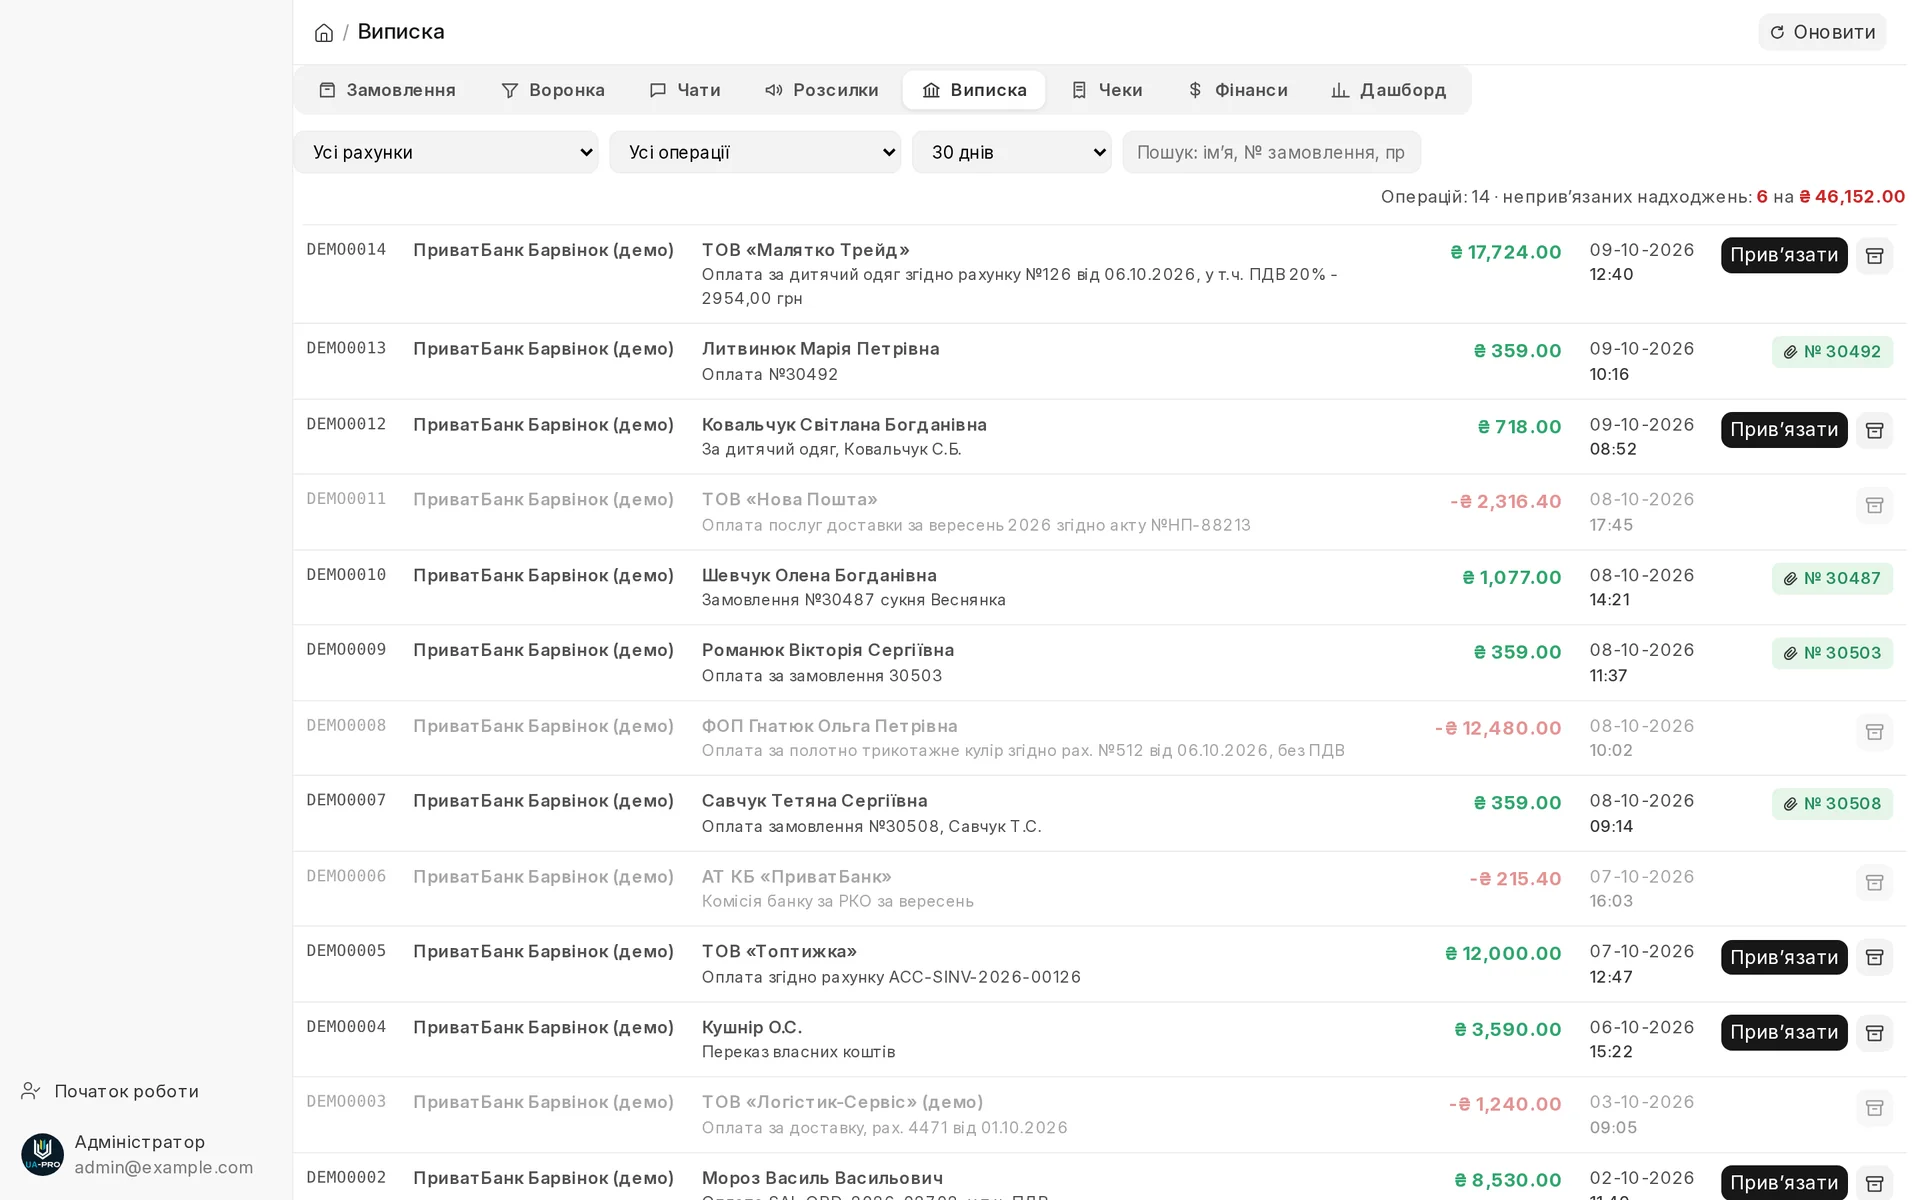Click the admin@example.com account text

(x=164, y=1167)
